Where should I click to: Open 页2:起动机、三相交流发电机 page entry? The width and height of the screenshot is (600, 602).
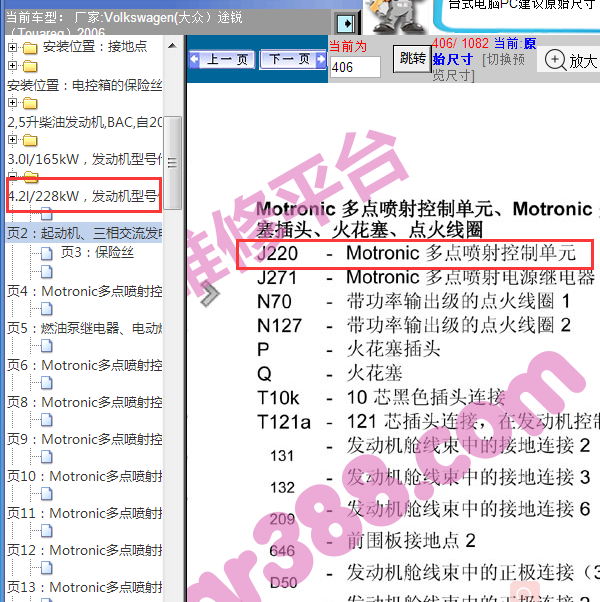click(84, 233)
